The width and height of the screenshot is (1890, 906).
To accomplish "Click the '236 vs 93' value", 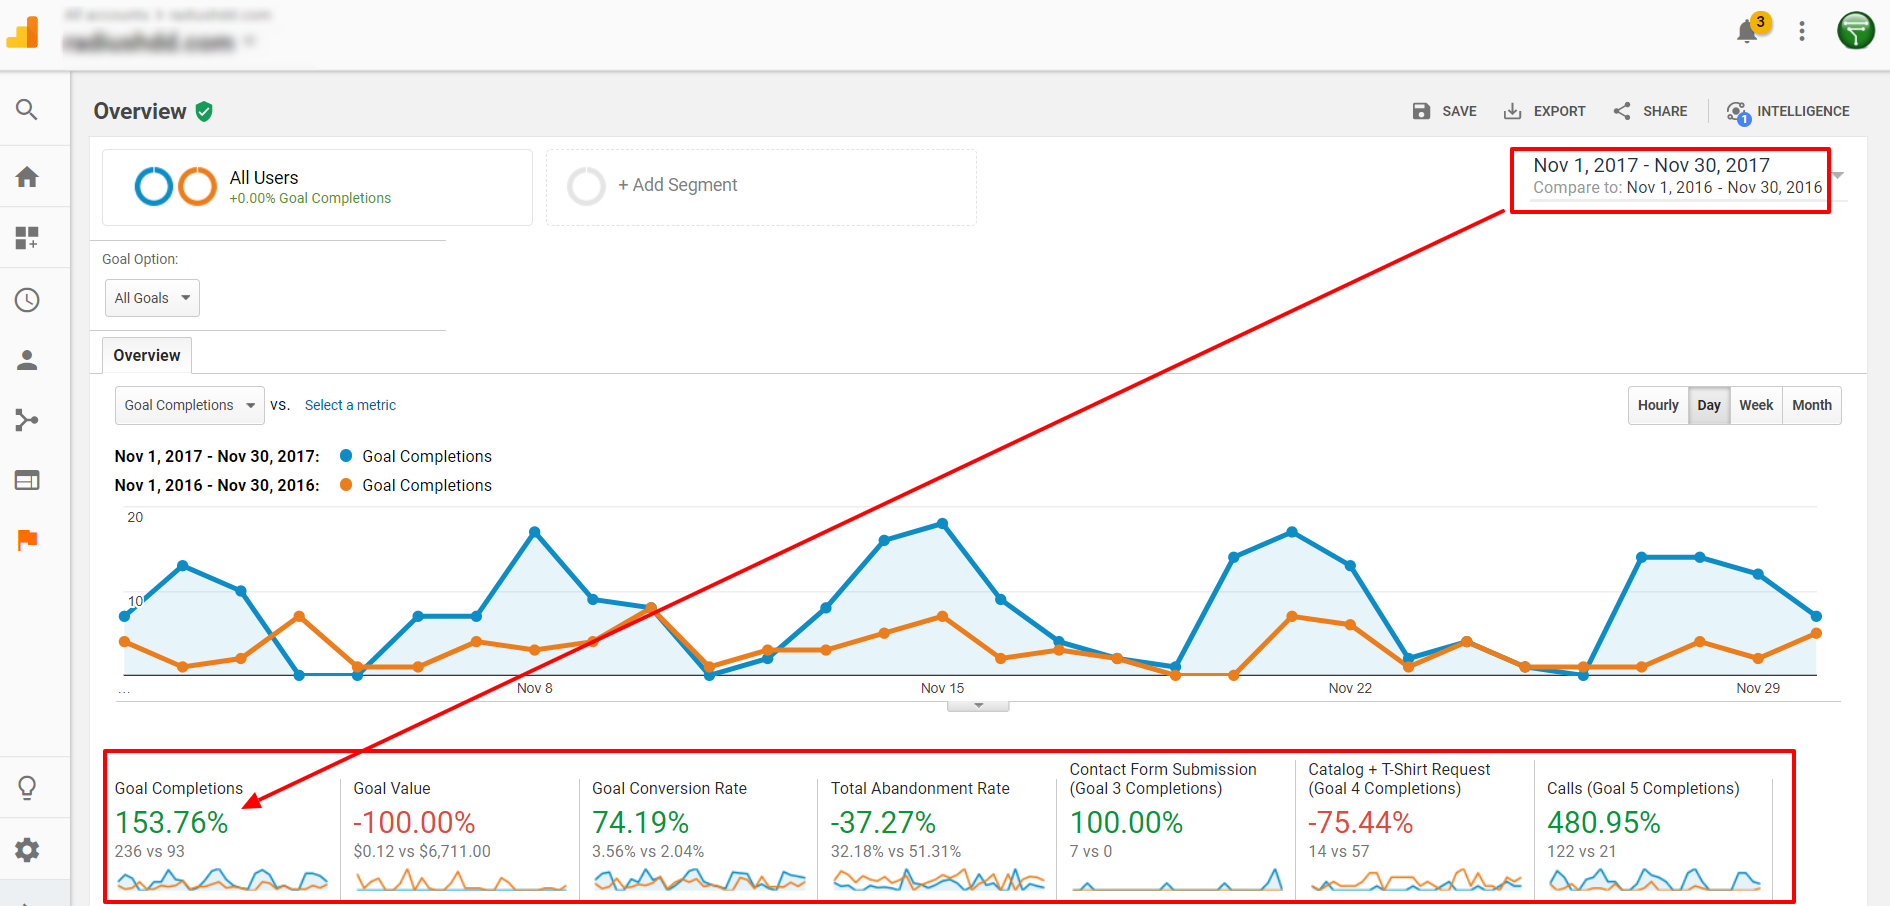I will [150, 852].
